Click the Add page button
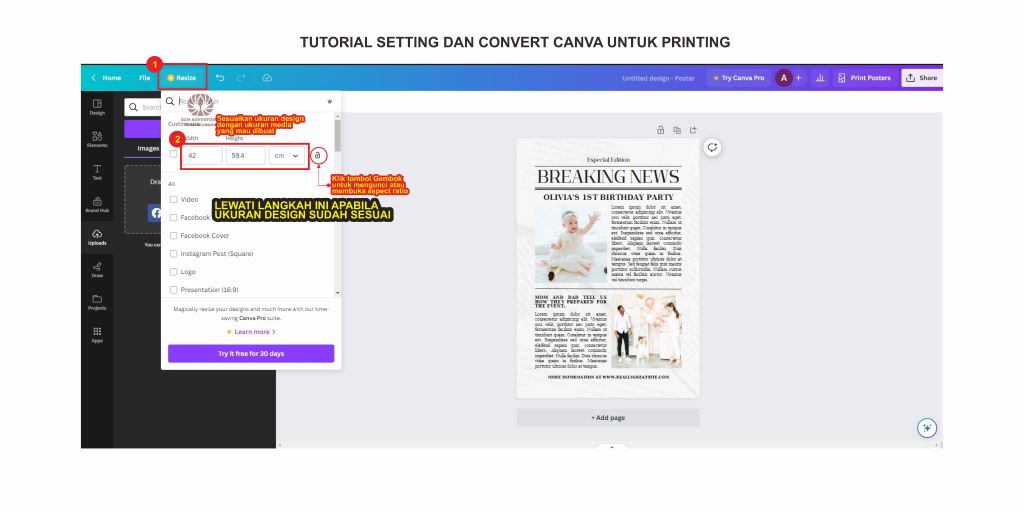 click(608, 417)
